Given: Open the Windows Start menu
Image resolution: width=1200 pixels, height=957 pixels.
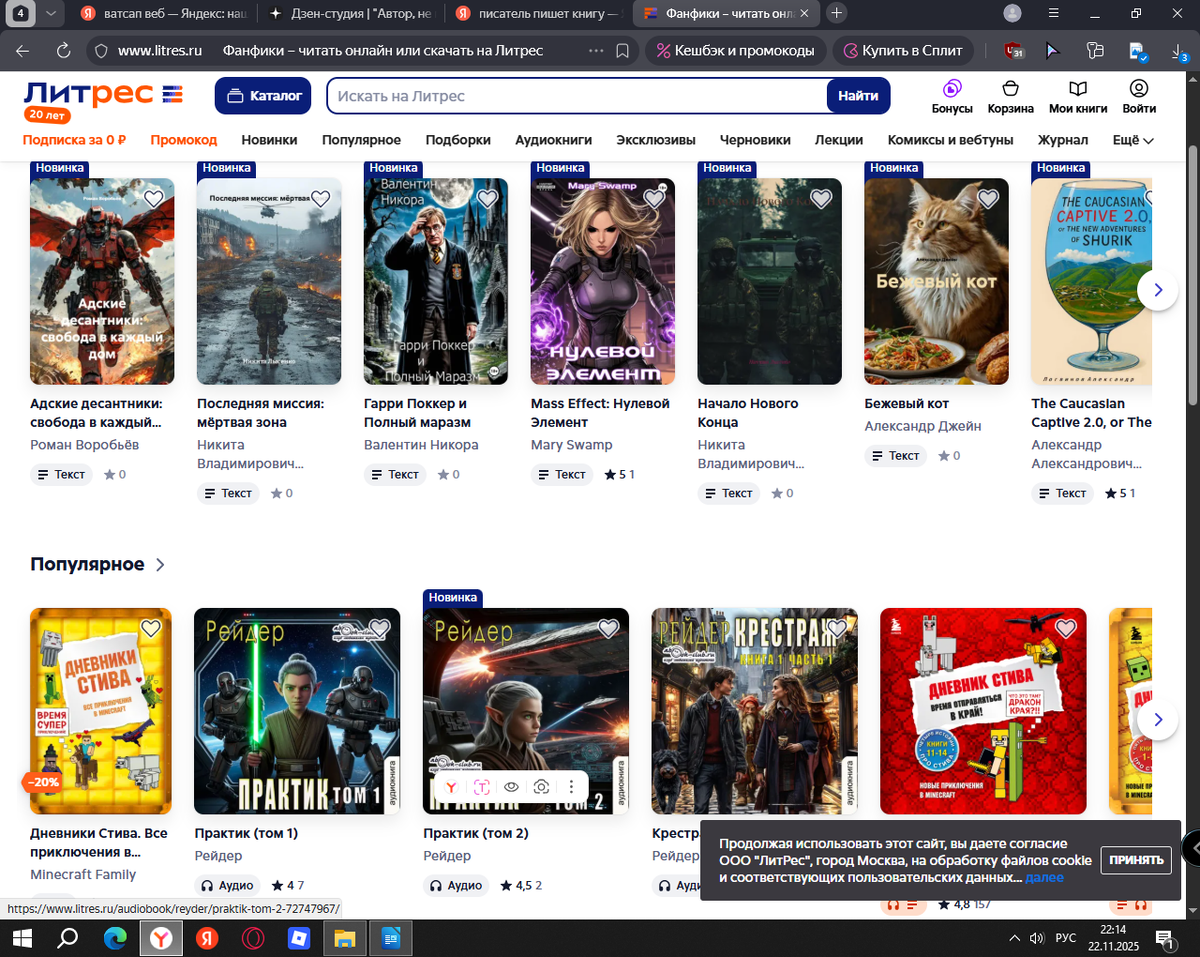Looking at the screenshot, I should [22, 937].
